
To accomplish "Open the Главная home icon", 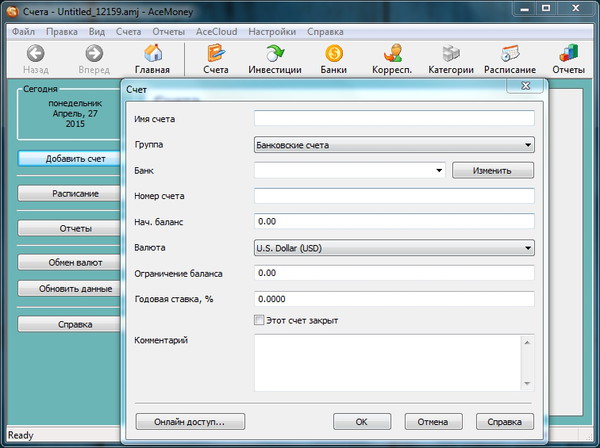I will coord(153,53).
